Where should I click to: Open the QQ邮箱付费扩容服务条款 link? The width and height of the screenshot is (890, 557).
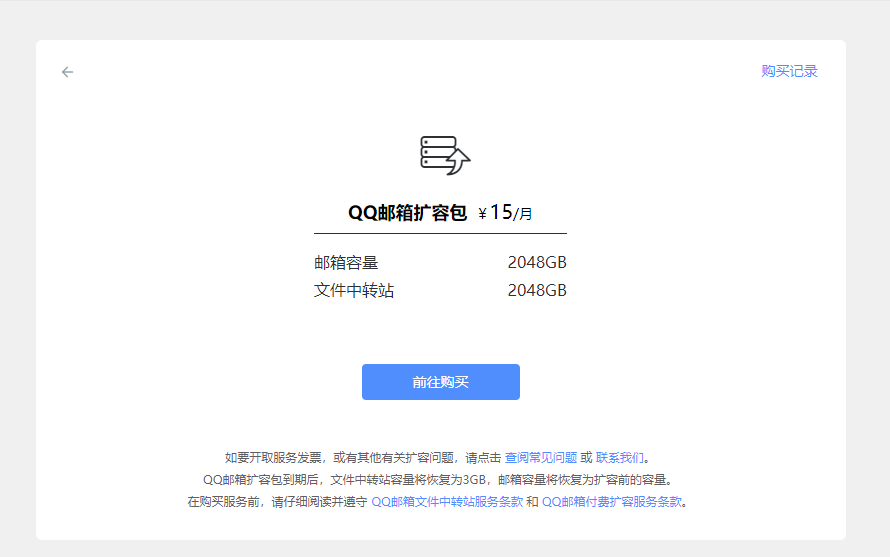612,502
